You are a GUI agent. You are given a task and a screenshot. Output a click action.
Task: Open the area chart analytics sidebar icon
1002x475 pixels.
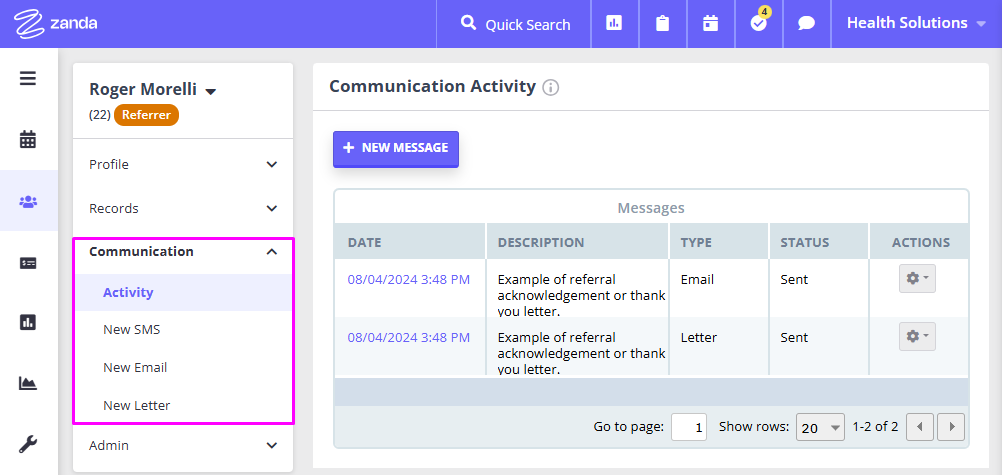[x=27, y=383]
